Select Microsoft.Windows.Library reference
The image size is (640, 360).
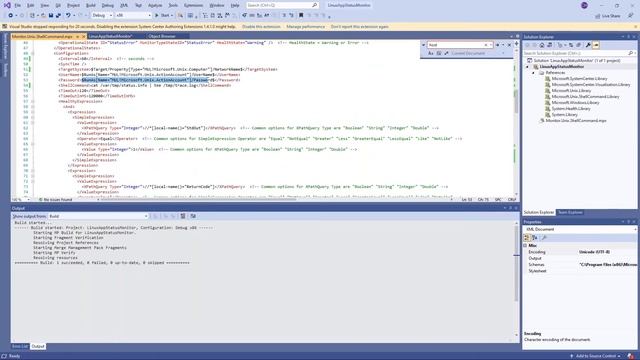(x=576, y=103)
